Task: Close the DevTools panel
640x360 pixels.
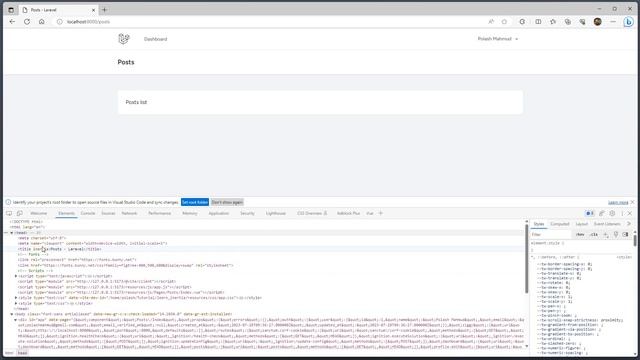Action: pyautogui.click(x=630, y=213)
